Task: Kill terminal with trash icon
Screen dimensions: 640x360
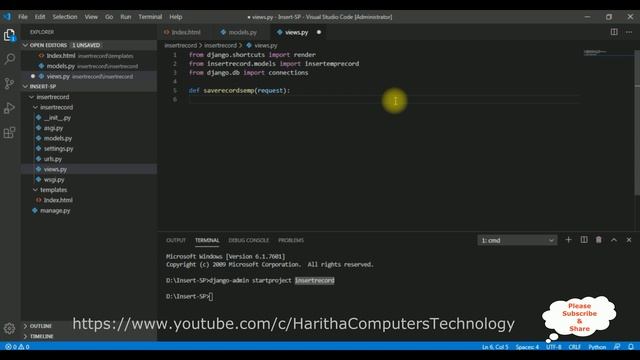Action: 599,240
